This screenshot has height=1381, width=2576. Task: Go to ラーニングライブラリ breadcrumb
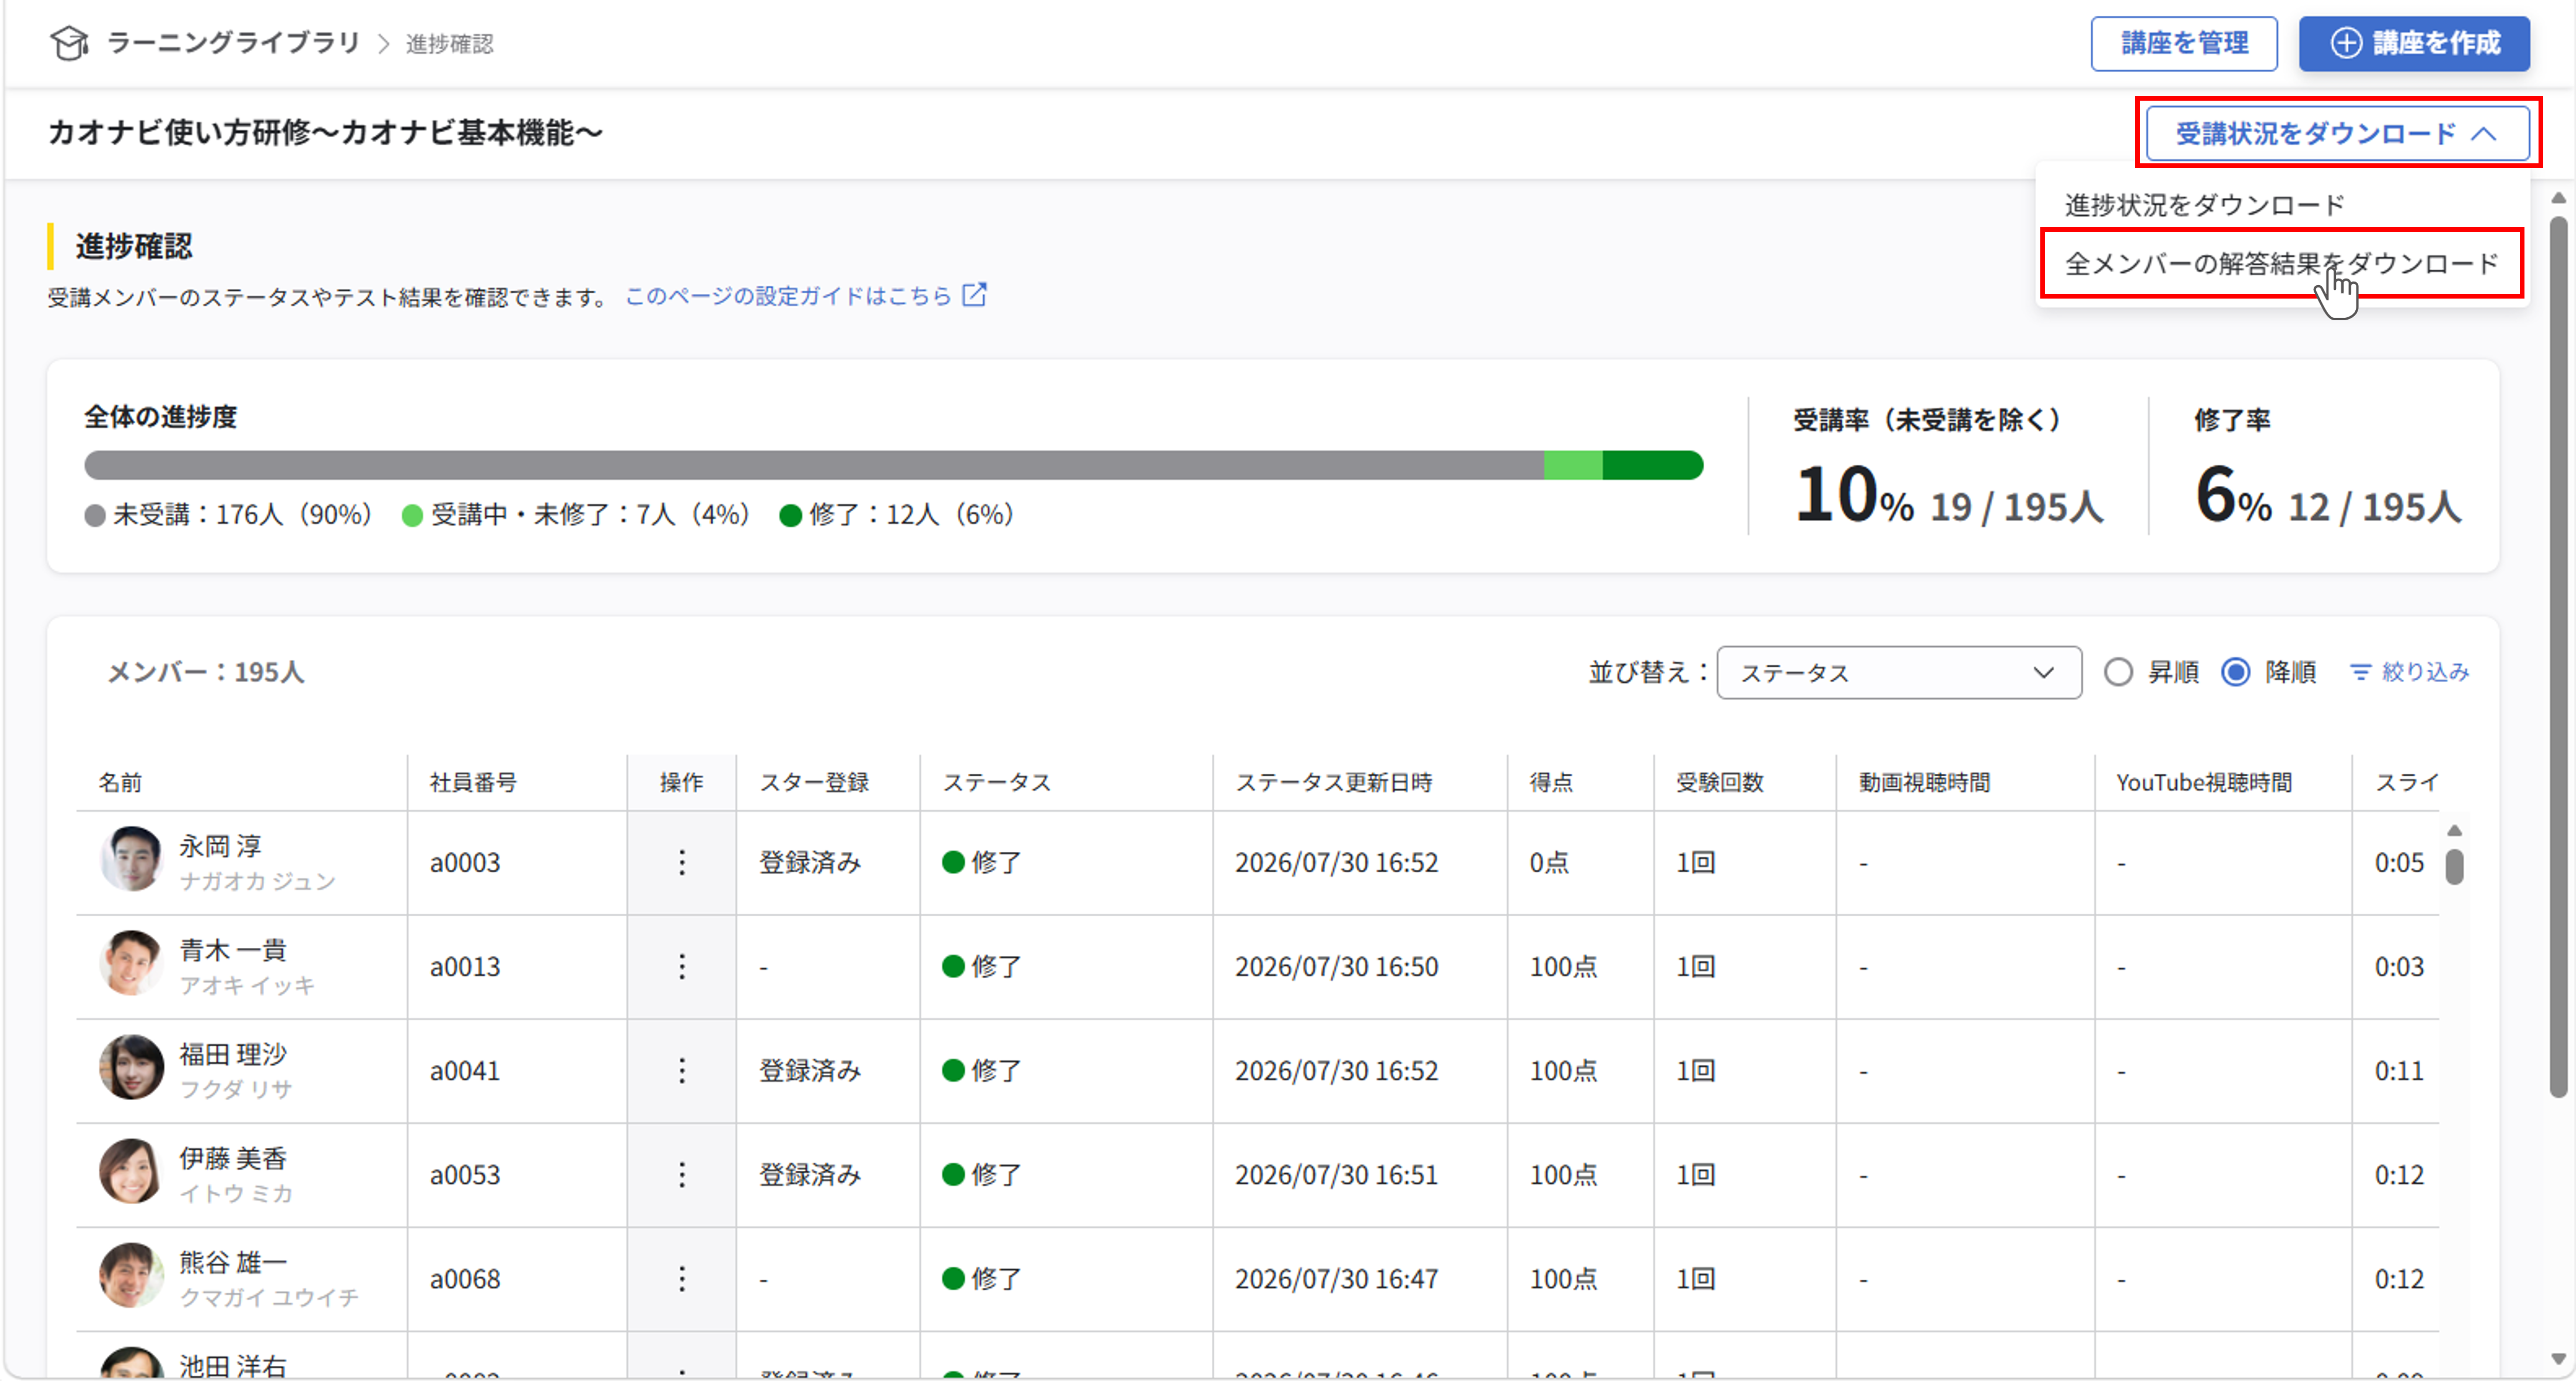[233, 43]
